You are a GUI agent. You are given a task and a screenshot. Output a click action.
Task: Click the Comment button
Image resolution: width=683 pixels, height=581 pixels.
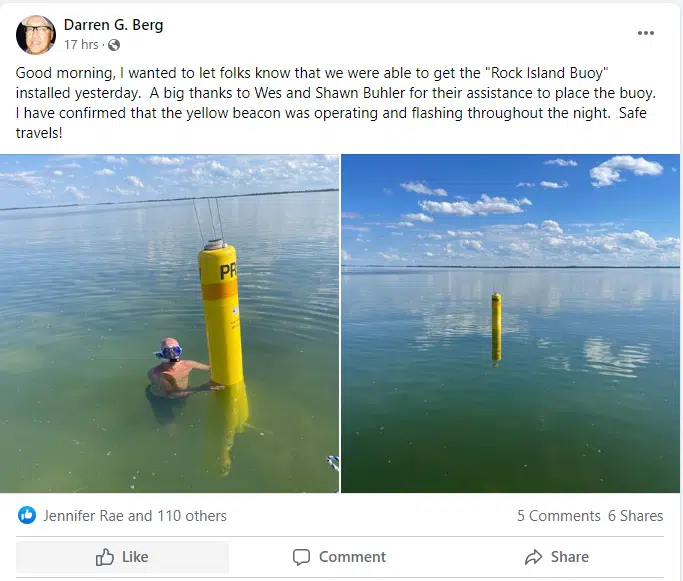pyautogui.click(x=339, y=557)
